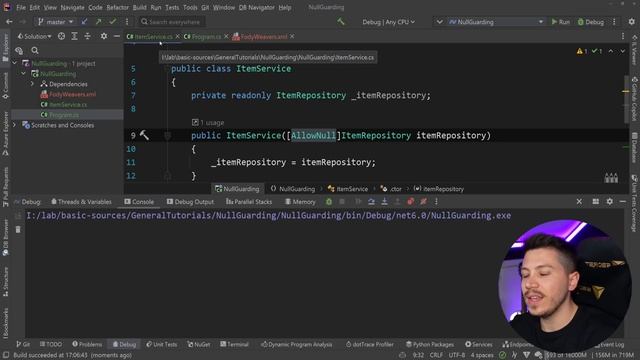Click the hammer quick-action icon on line 9

144,135
